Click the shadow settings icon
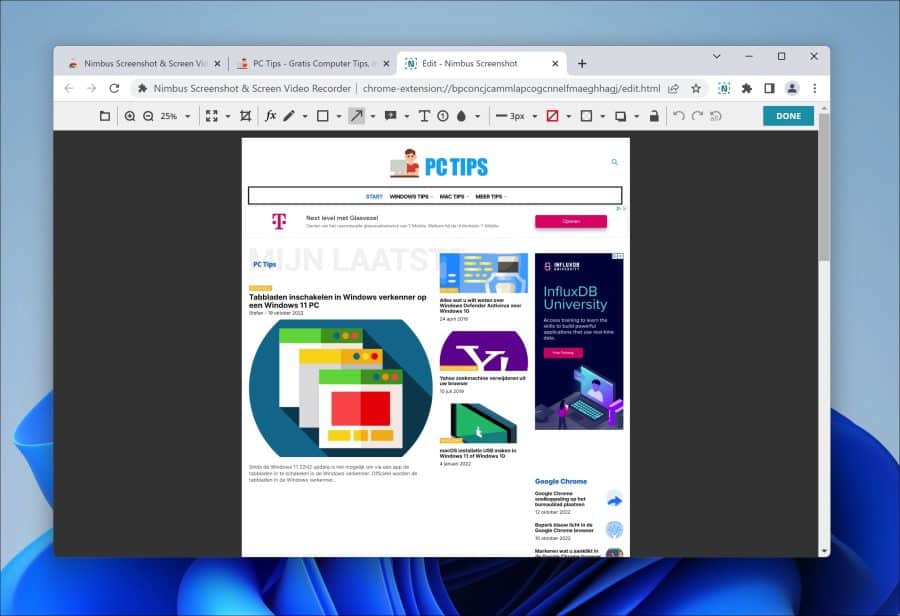This screenshot has height=616, width=900. coord(620,116)
